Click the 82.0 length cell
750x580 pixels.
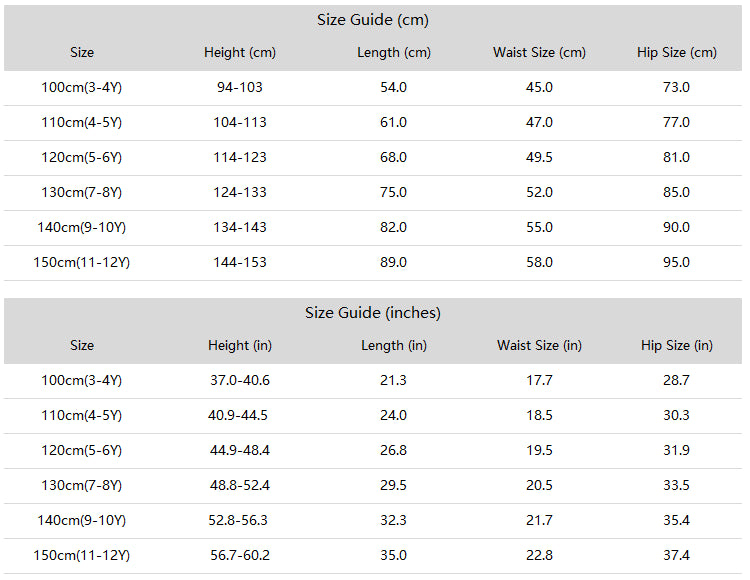[x=394, y=228]
